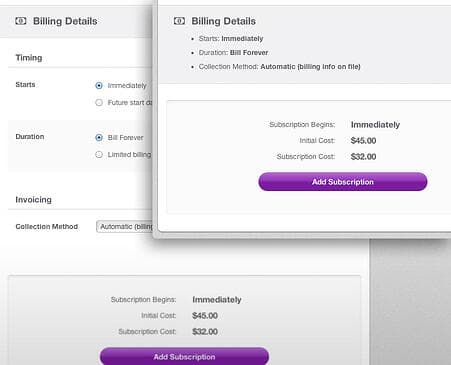Click the Timing section heading
Viewport: 451px width, 365px height.
pyautogui.click(x=29, y=58)
